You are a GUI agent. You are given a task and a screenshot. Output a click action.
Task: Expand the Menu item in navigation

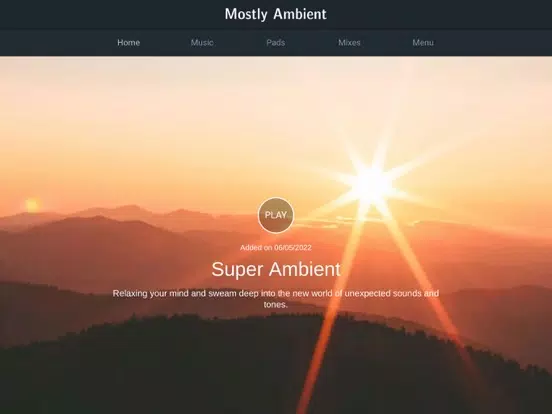click(423, 43)
